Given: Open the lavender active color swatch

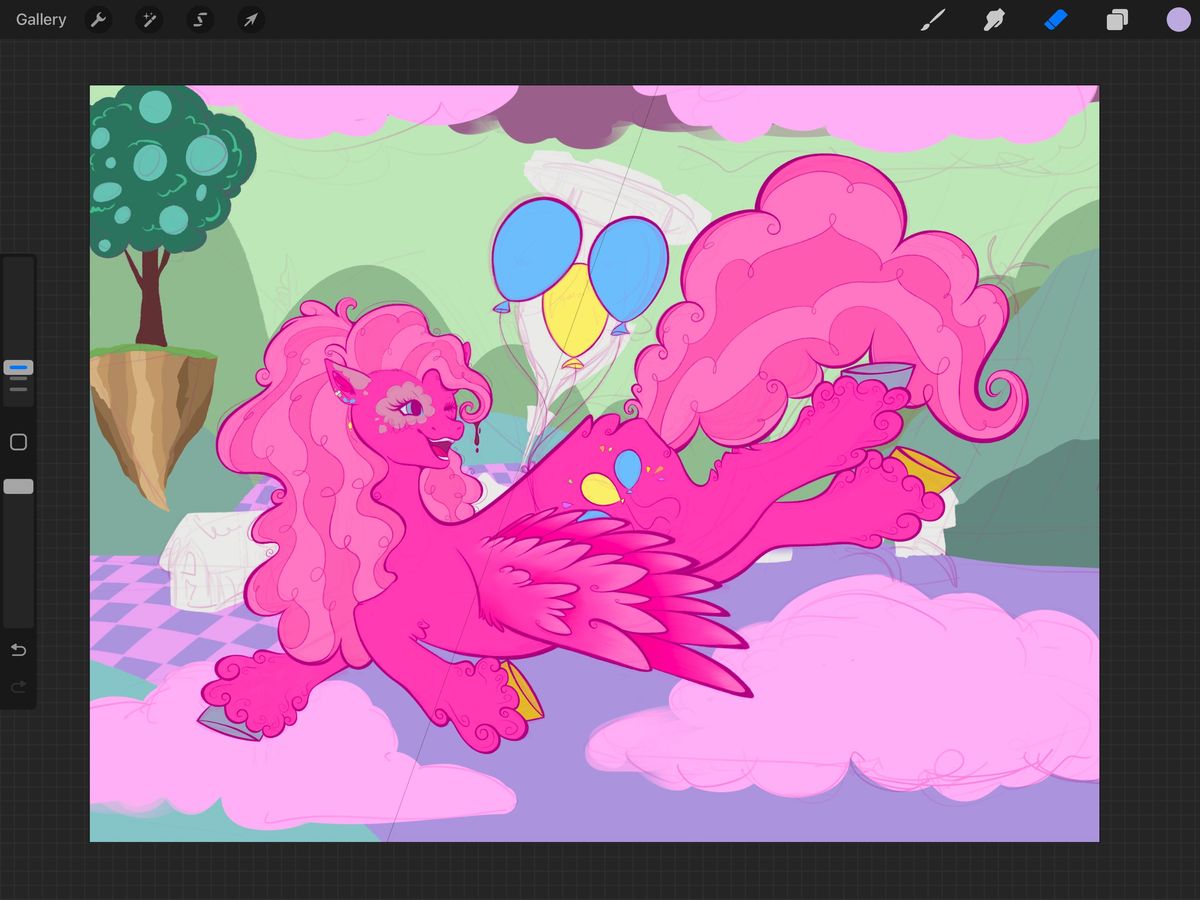Looking at the screenshot, I should (1178, 20).
